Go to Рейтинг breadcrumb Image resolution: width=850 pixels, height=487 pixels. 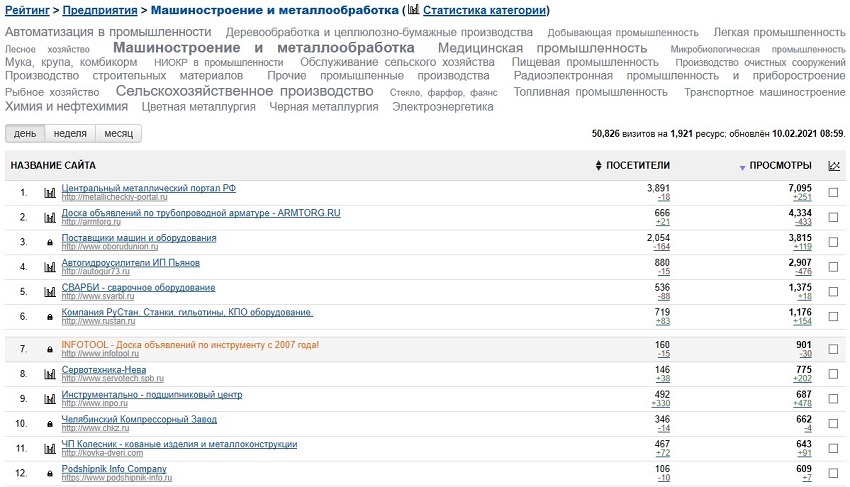click(27, 10)
